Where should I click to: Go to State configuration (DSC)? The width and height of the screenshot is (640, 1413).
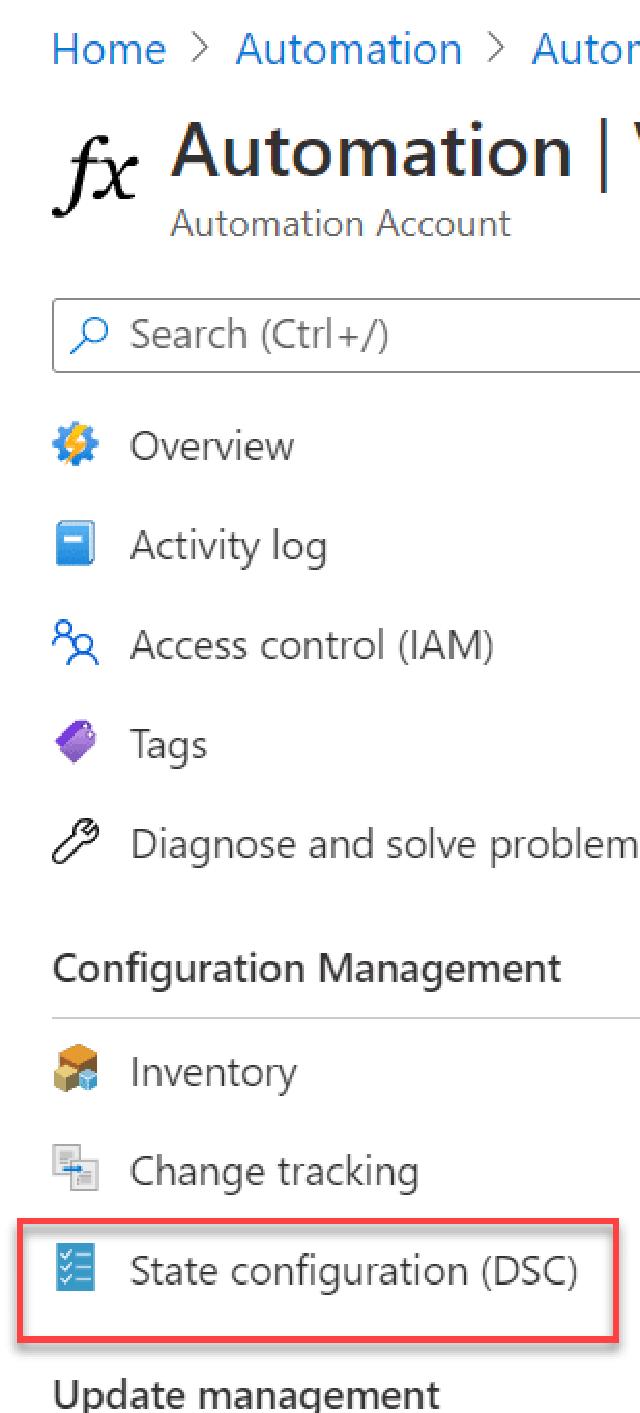pos(353,1271)
